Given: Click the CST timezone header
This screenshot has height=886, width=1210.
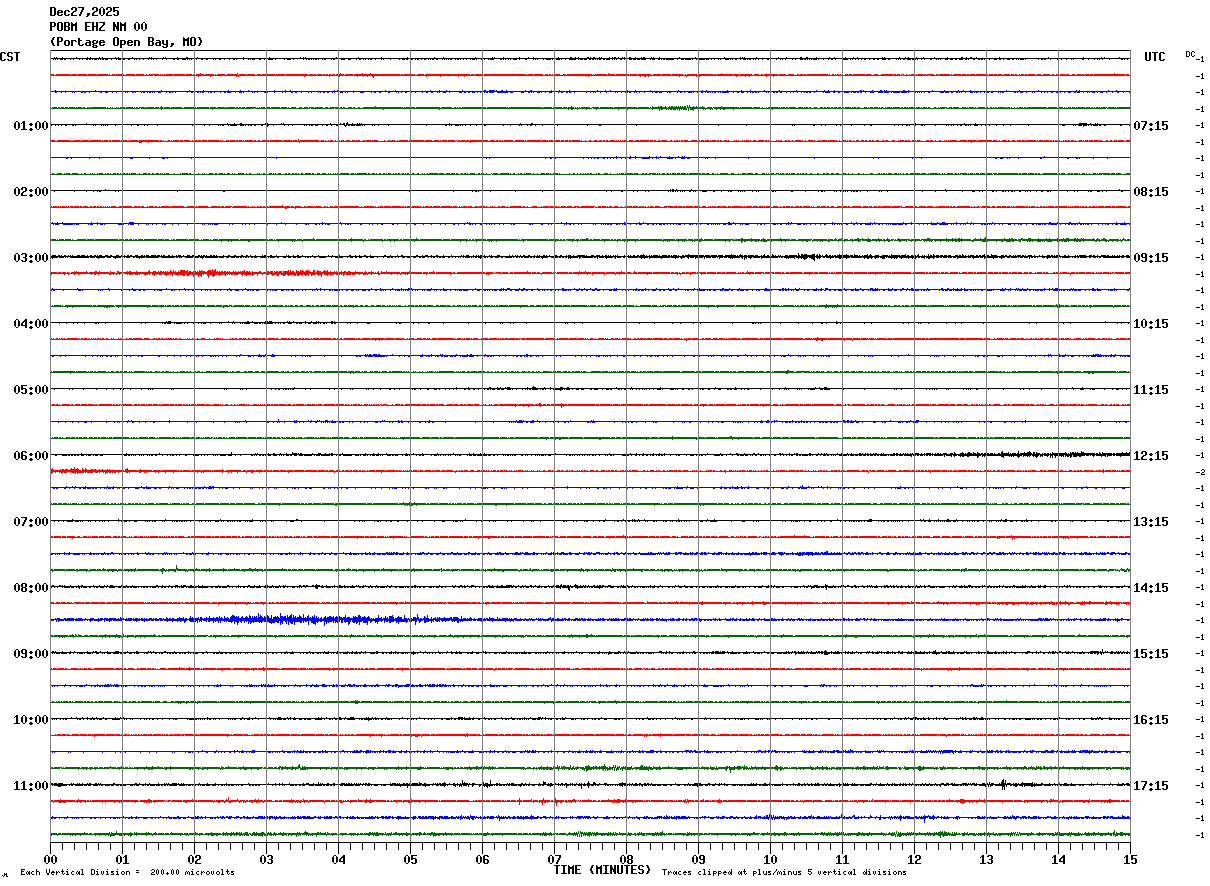Looking at the screenshot, I should (x=10, y=58).
